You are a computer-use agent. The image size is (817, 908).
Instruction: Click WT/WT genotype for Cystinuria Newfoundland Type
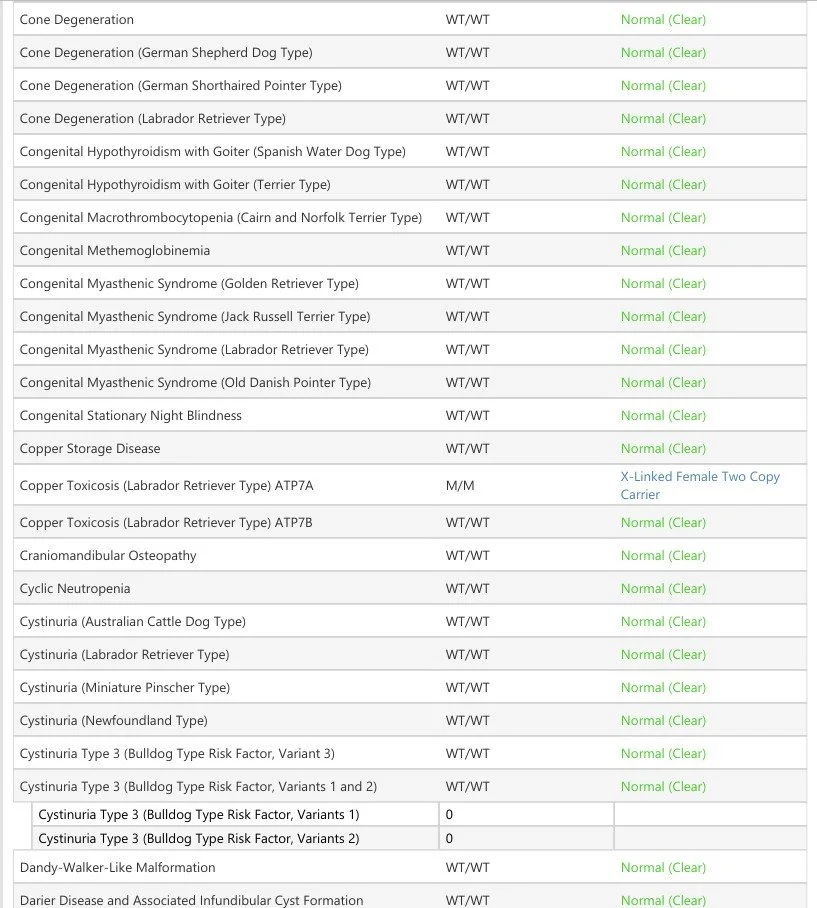click(467, 721)
